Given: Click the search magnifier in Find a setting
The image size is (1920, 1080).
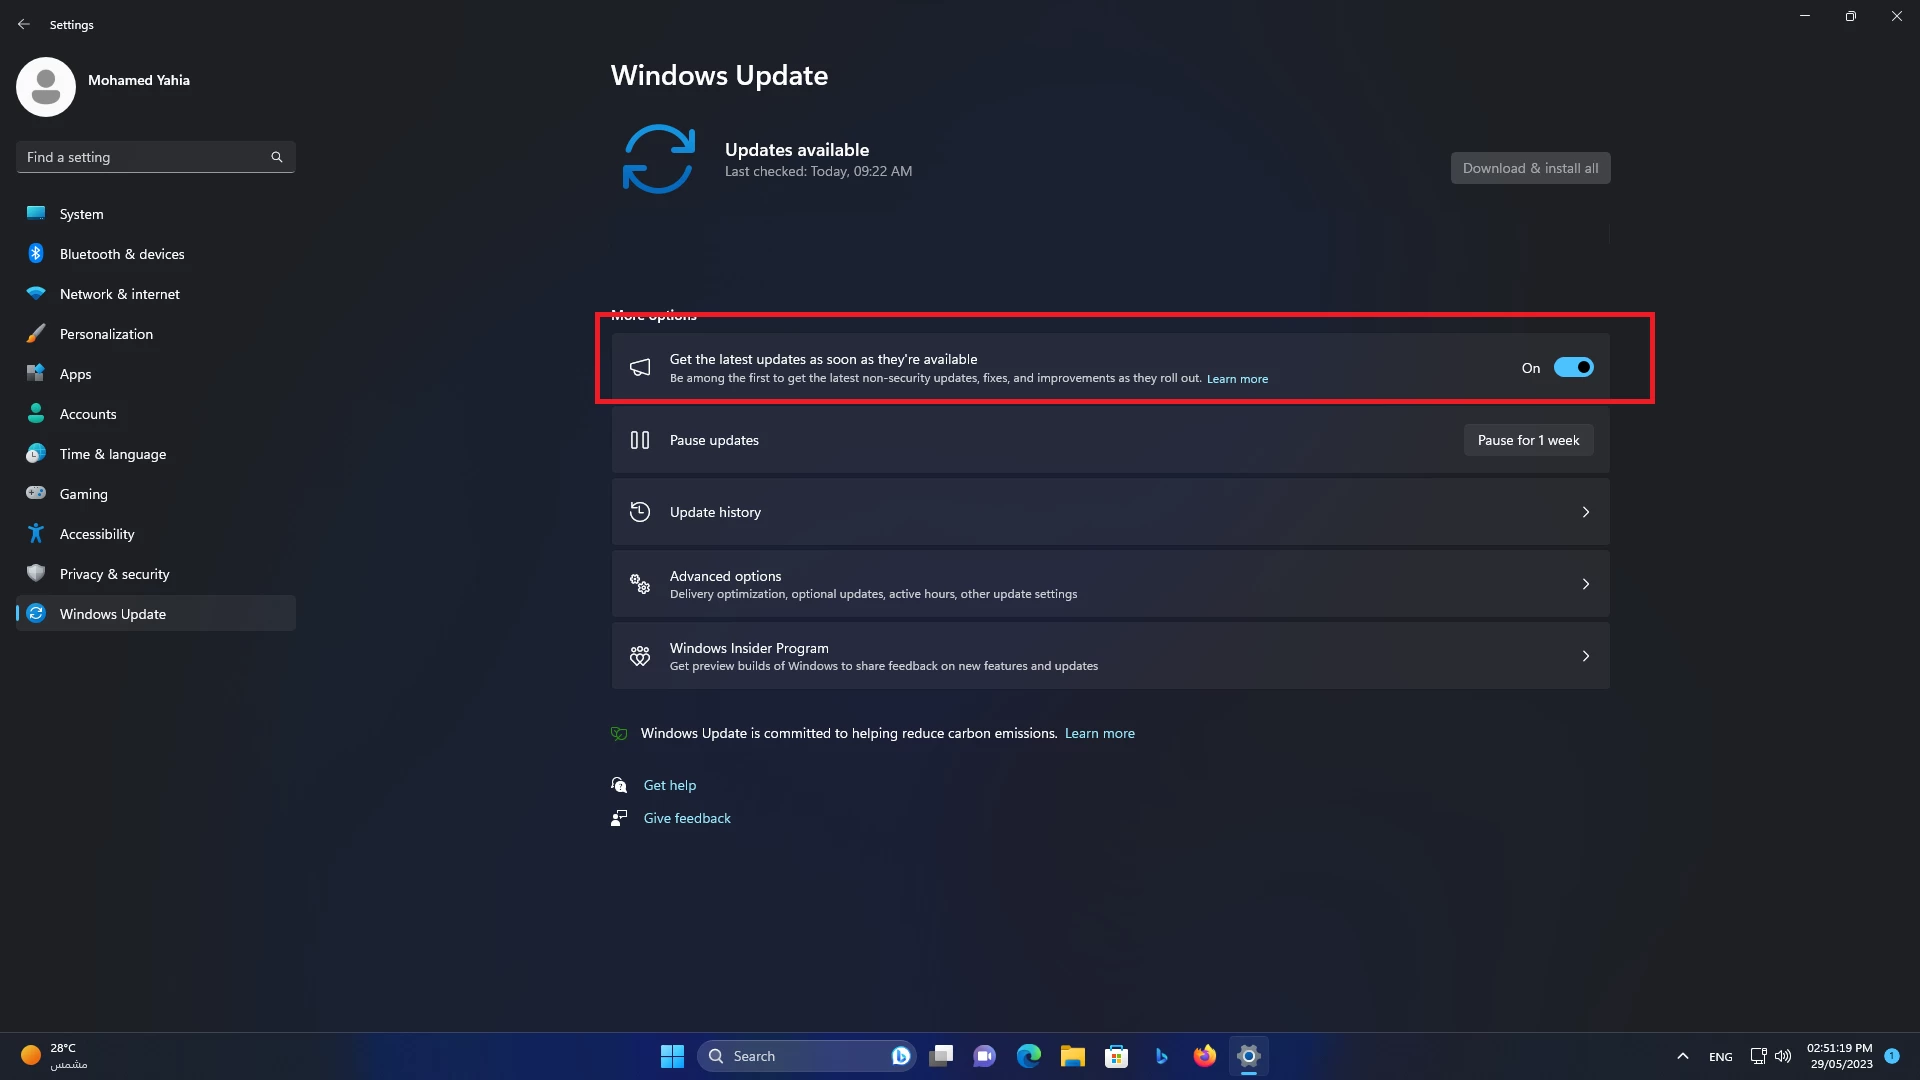Looking at the screenshot, I should point(277,157).
